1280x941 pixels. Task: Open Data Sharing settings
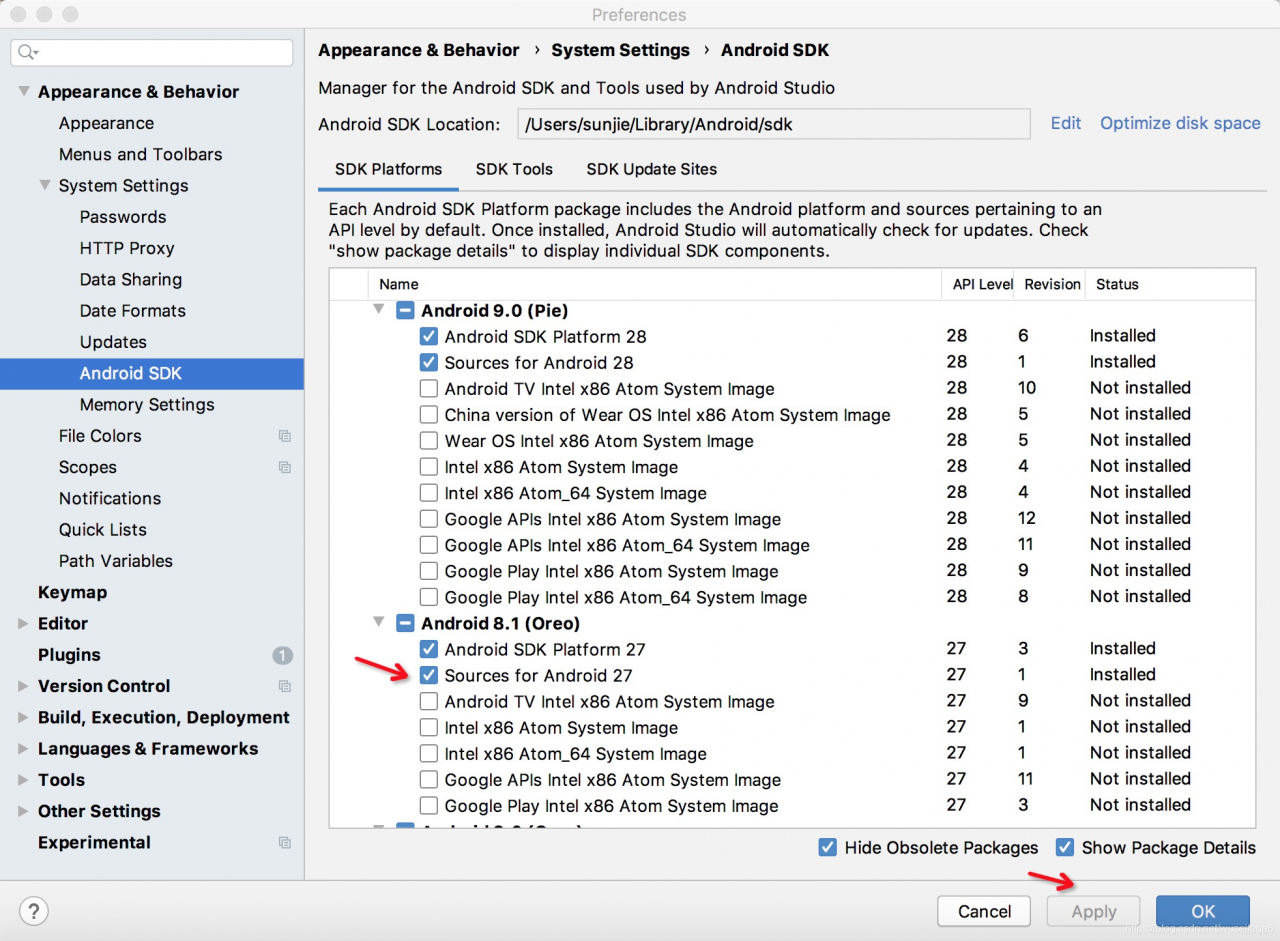131,279
